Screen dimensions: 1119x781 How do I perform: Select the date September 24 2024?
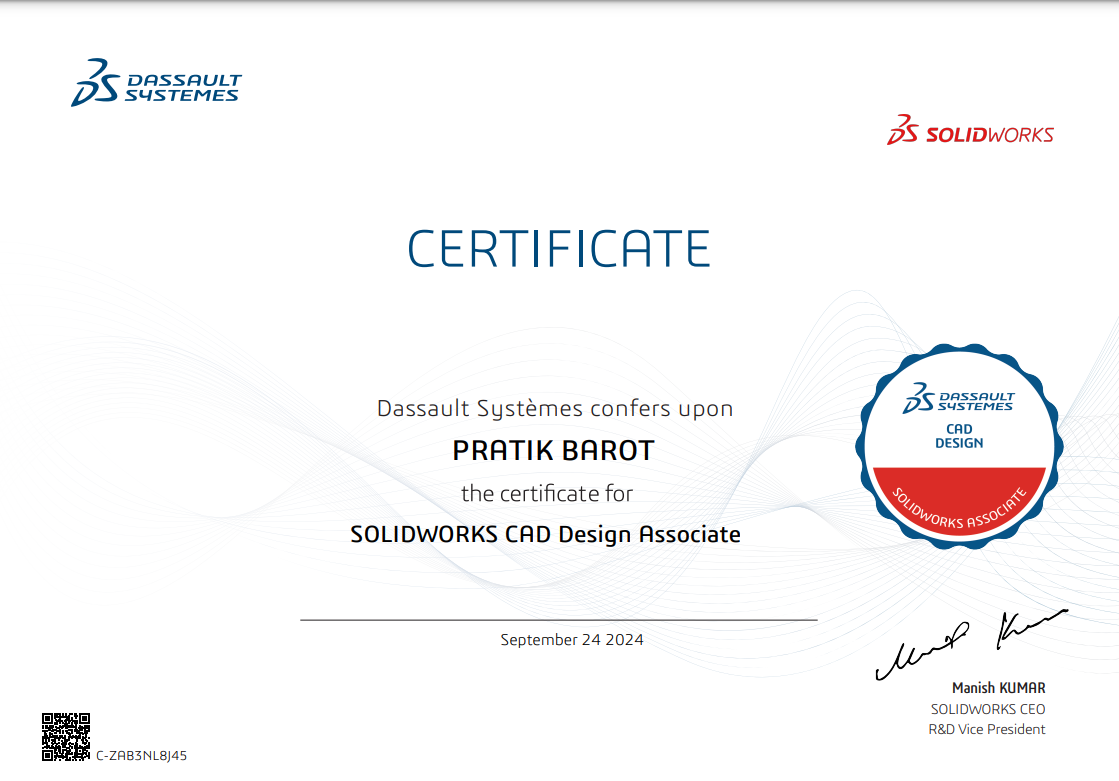571,640
